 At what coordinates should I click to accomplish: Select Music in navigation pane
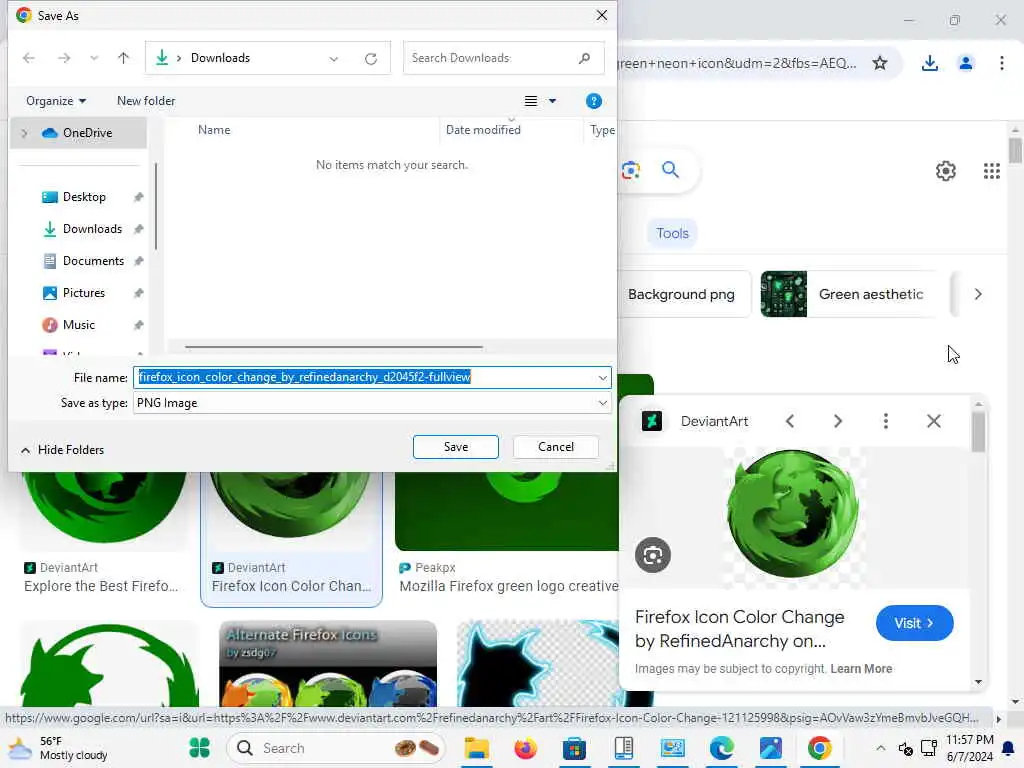tap(79, 325)
